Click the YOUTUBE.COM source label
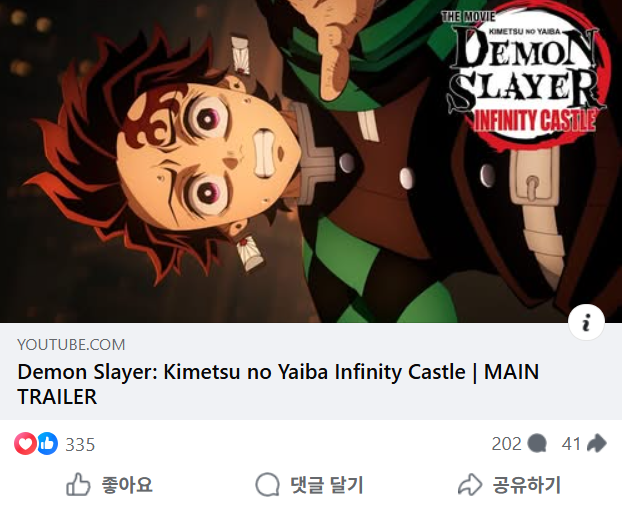 point(71,344)
